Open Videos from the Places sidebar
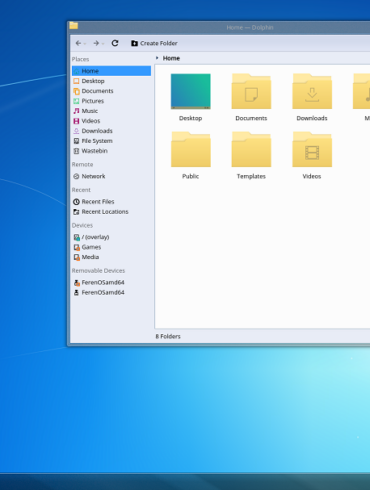 [x=111, y=121]
